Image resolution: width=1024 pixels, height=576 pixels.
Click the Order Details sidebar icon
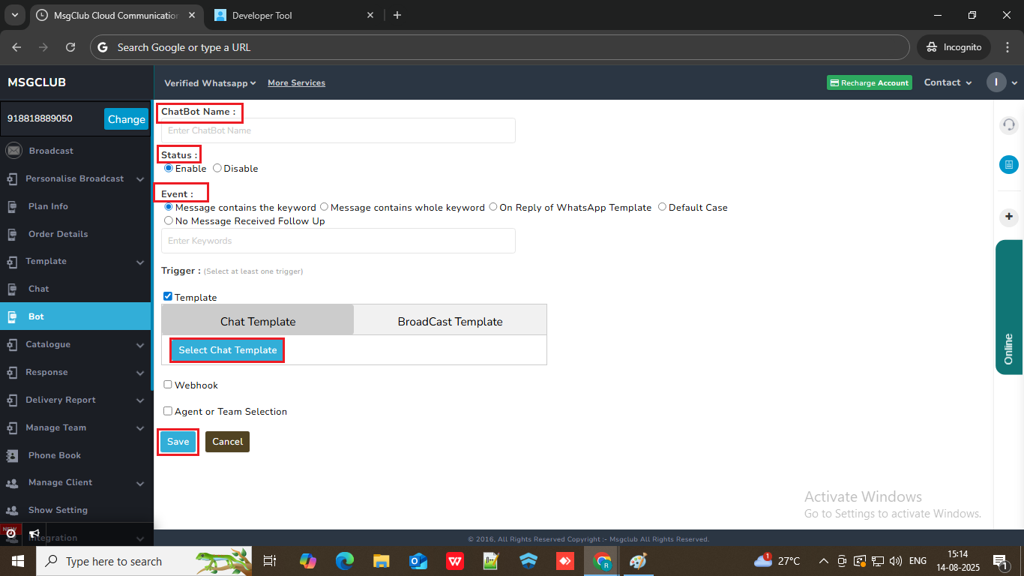tap(12, 234)
